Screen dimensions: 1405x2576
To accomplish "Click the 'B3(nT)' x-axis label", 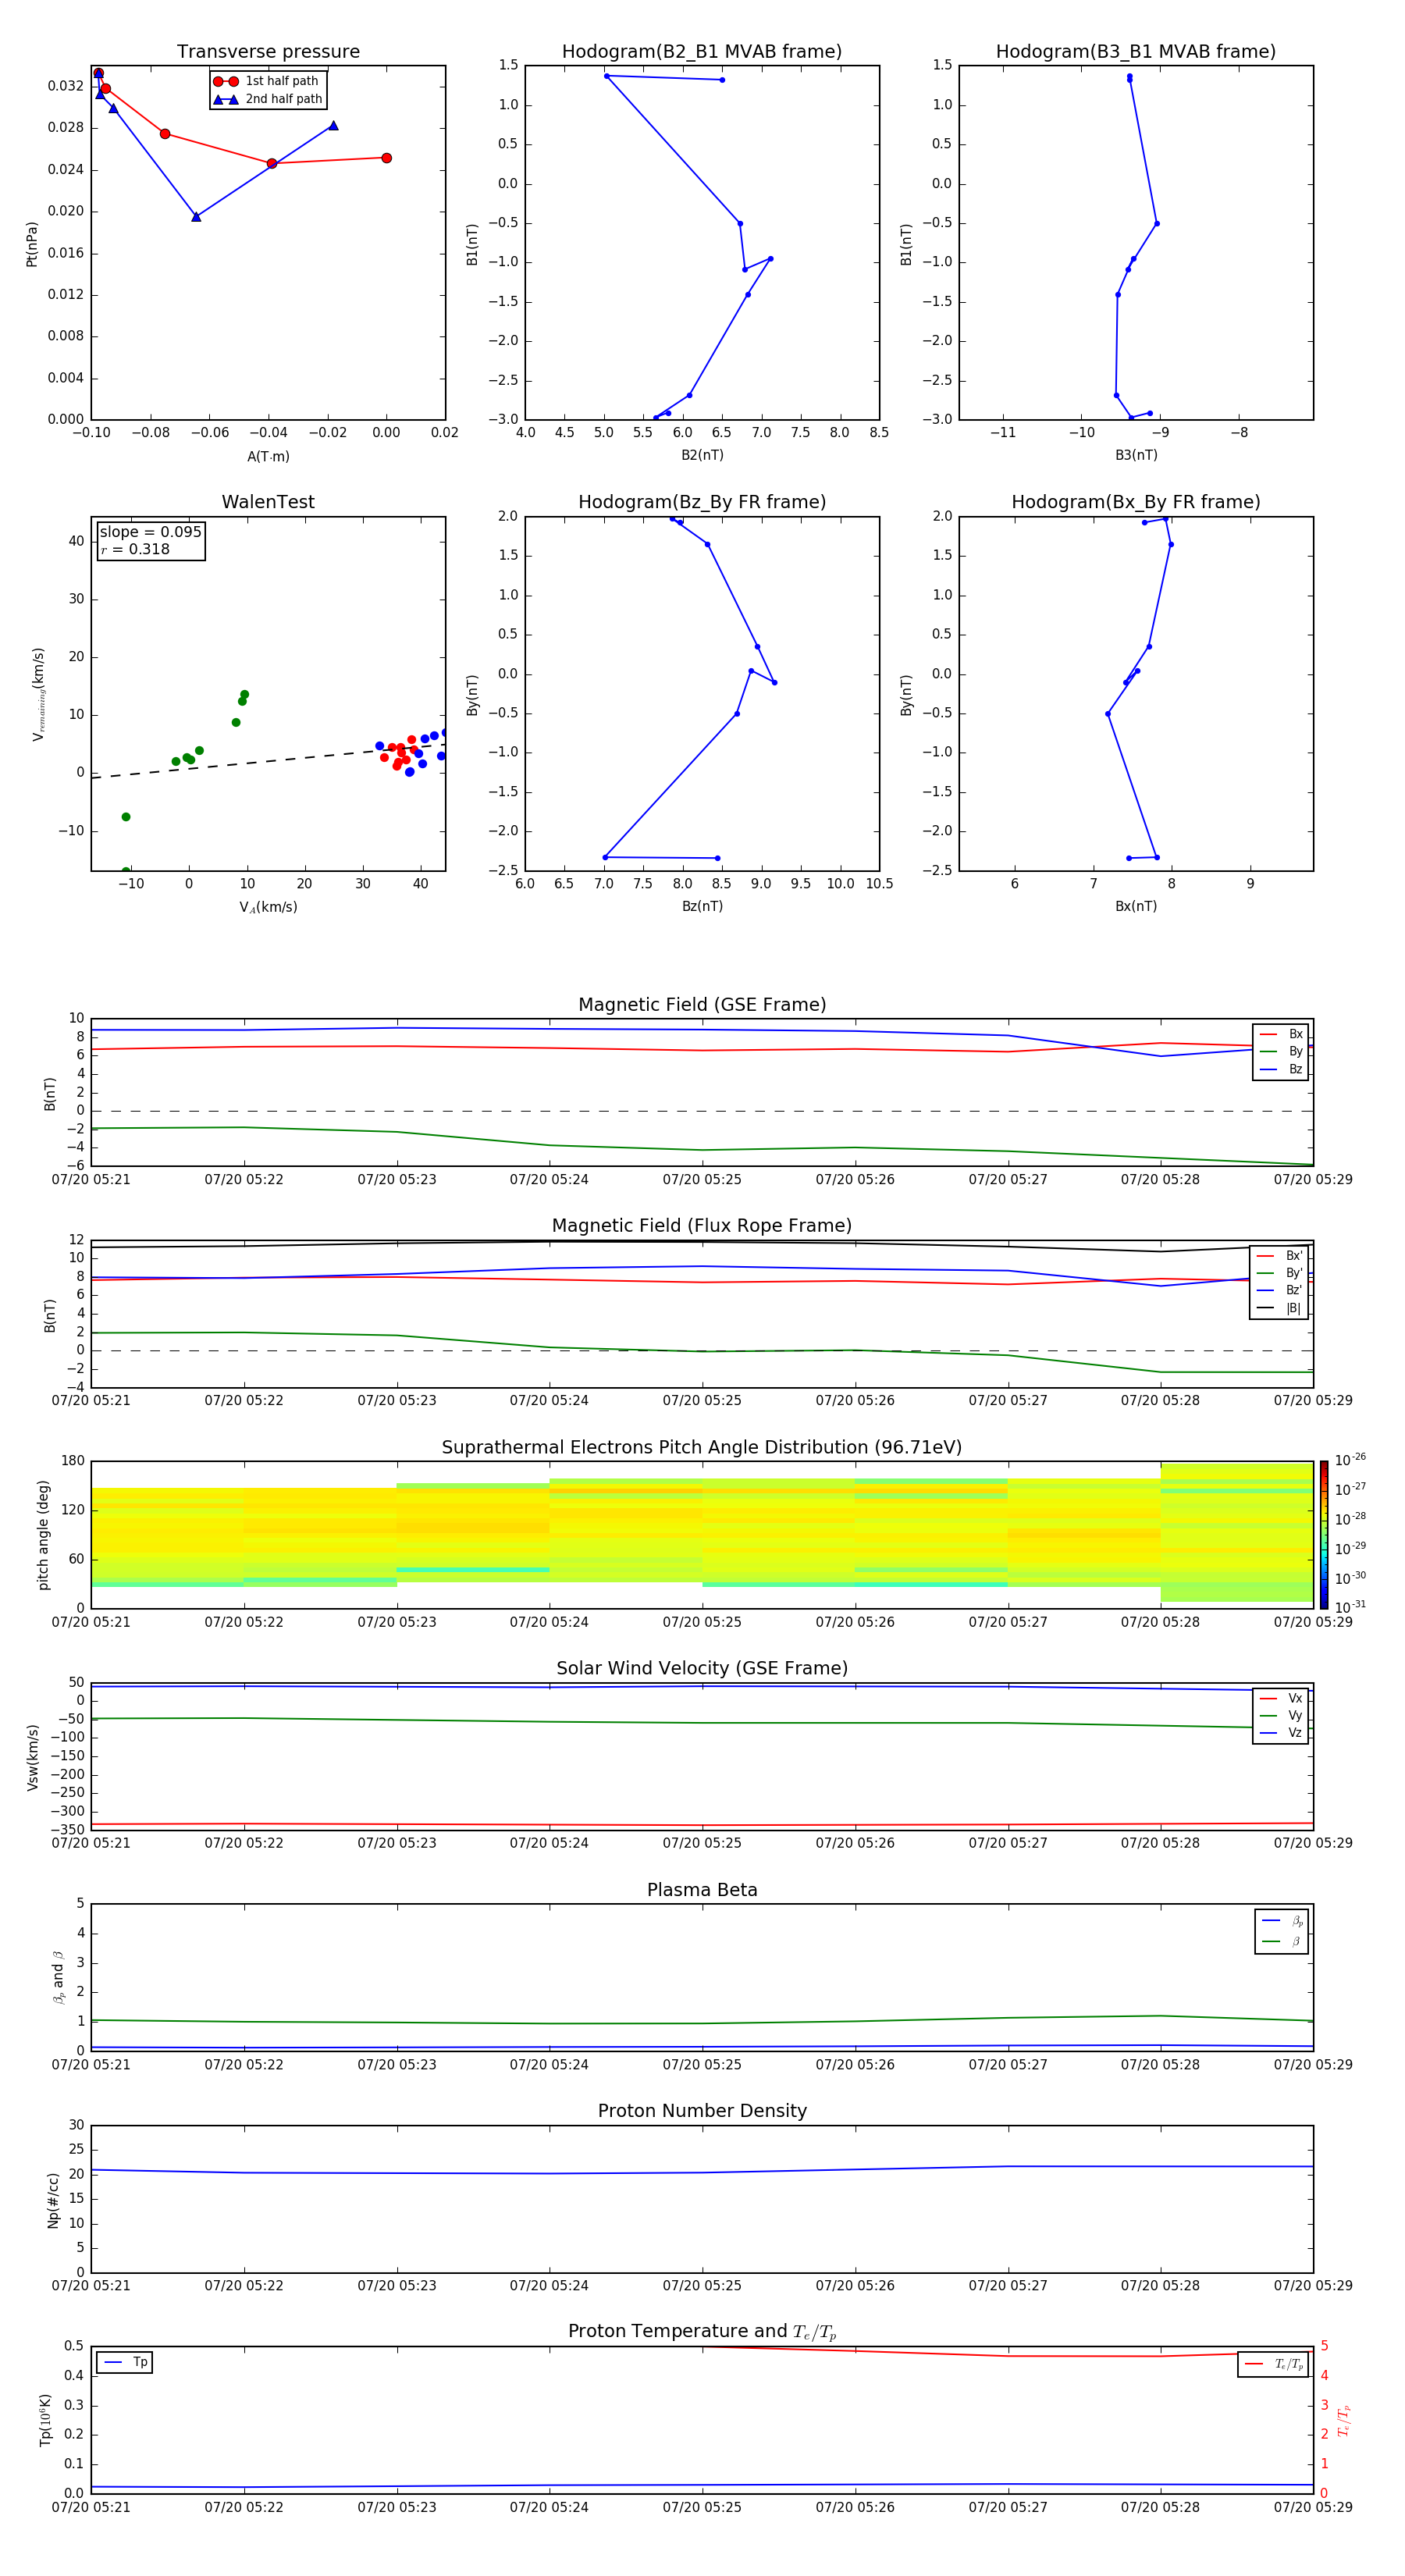I will coord(1136,455).
